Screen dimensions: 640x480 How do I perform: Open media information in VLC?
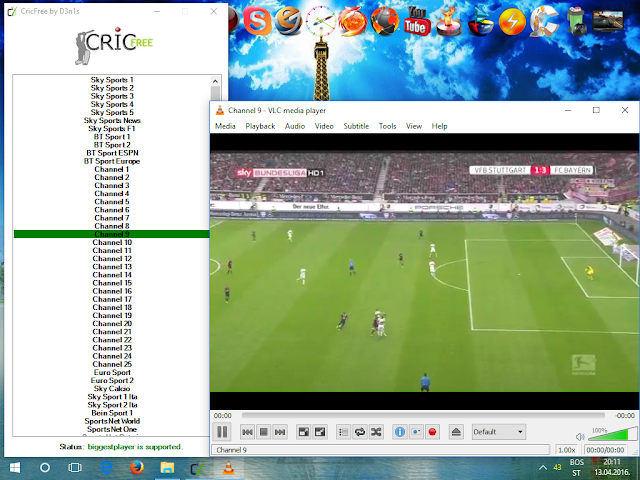click(400, 432)
